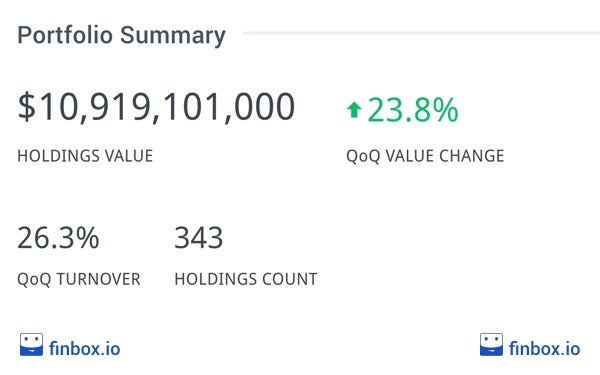Viewport: 600px width, 375px height.
Task: Click the QoQ TURNOVER label
Action: [x=79, y=279]
